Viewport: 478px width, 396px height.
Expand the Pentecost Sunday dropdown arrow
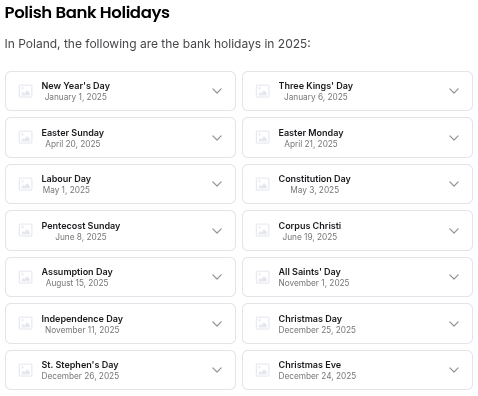coord(217,231)
